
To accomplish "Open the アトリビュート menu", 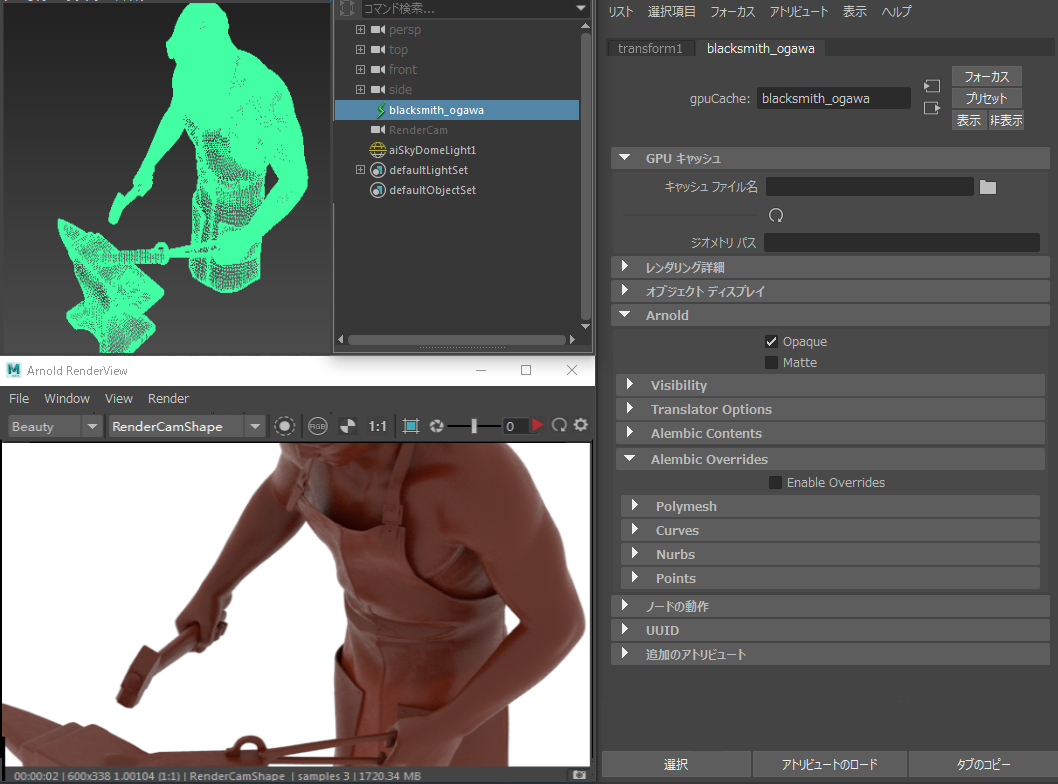I will point(799,11).
